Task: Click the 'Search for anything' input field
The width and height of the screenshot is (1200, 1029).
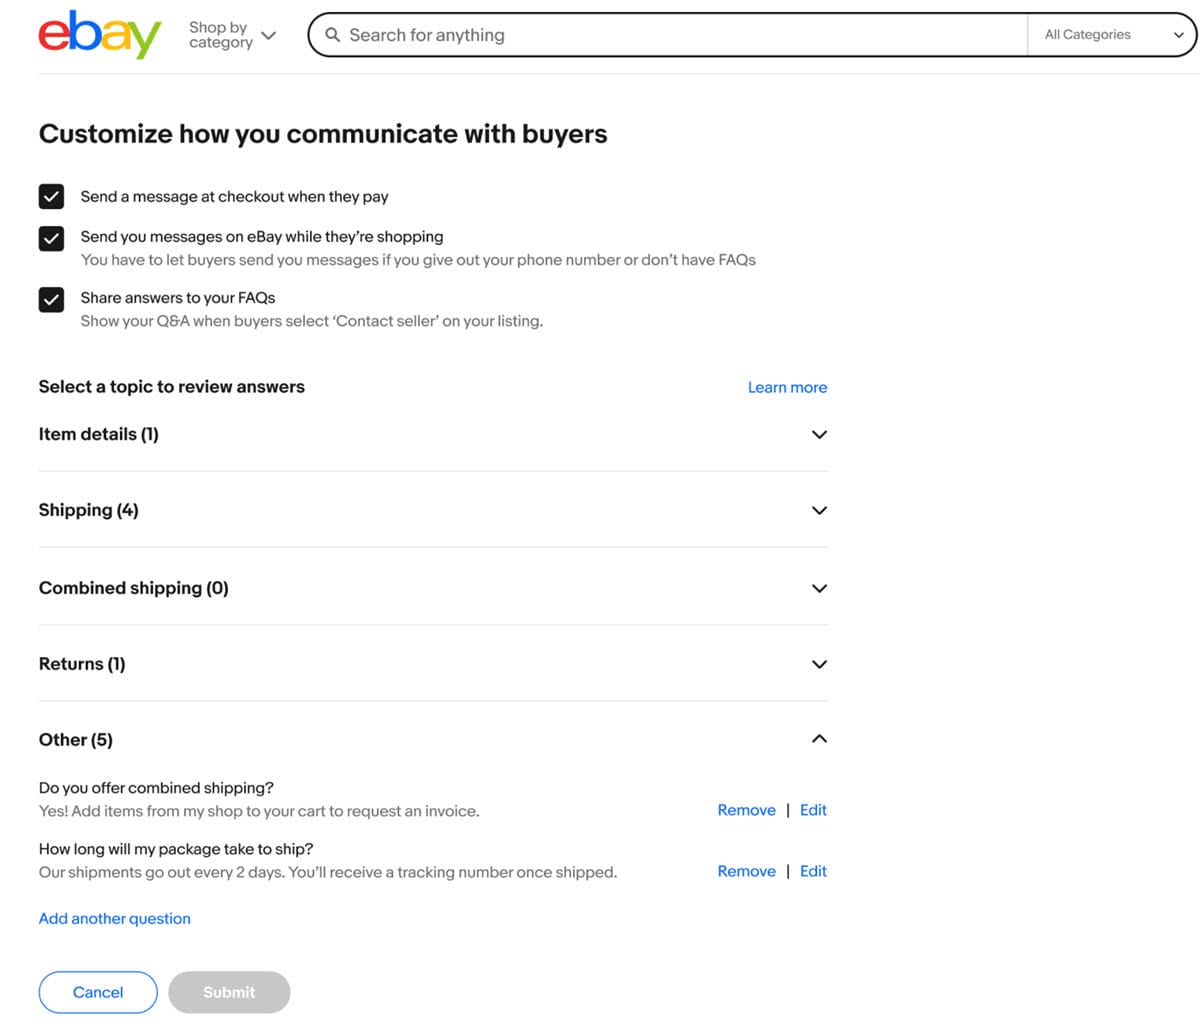Action: click(x=660, y=34)
